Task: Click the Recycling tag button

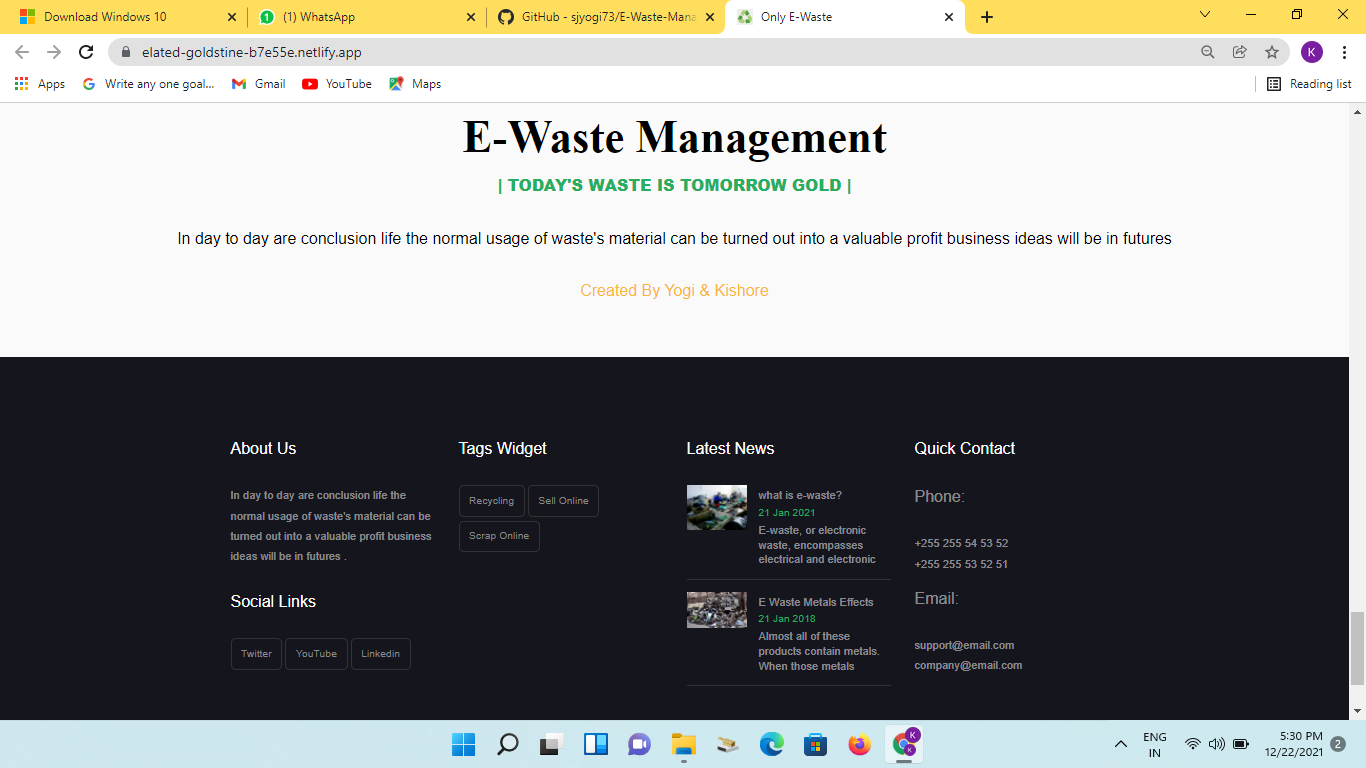Action: (x=491, y=500)
